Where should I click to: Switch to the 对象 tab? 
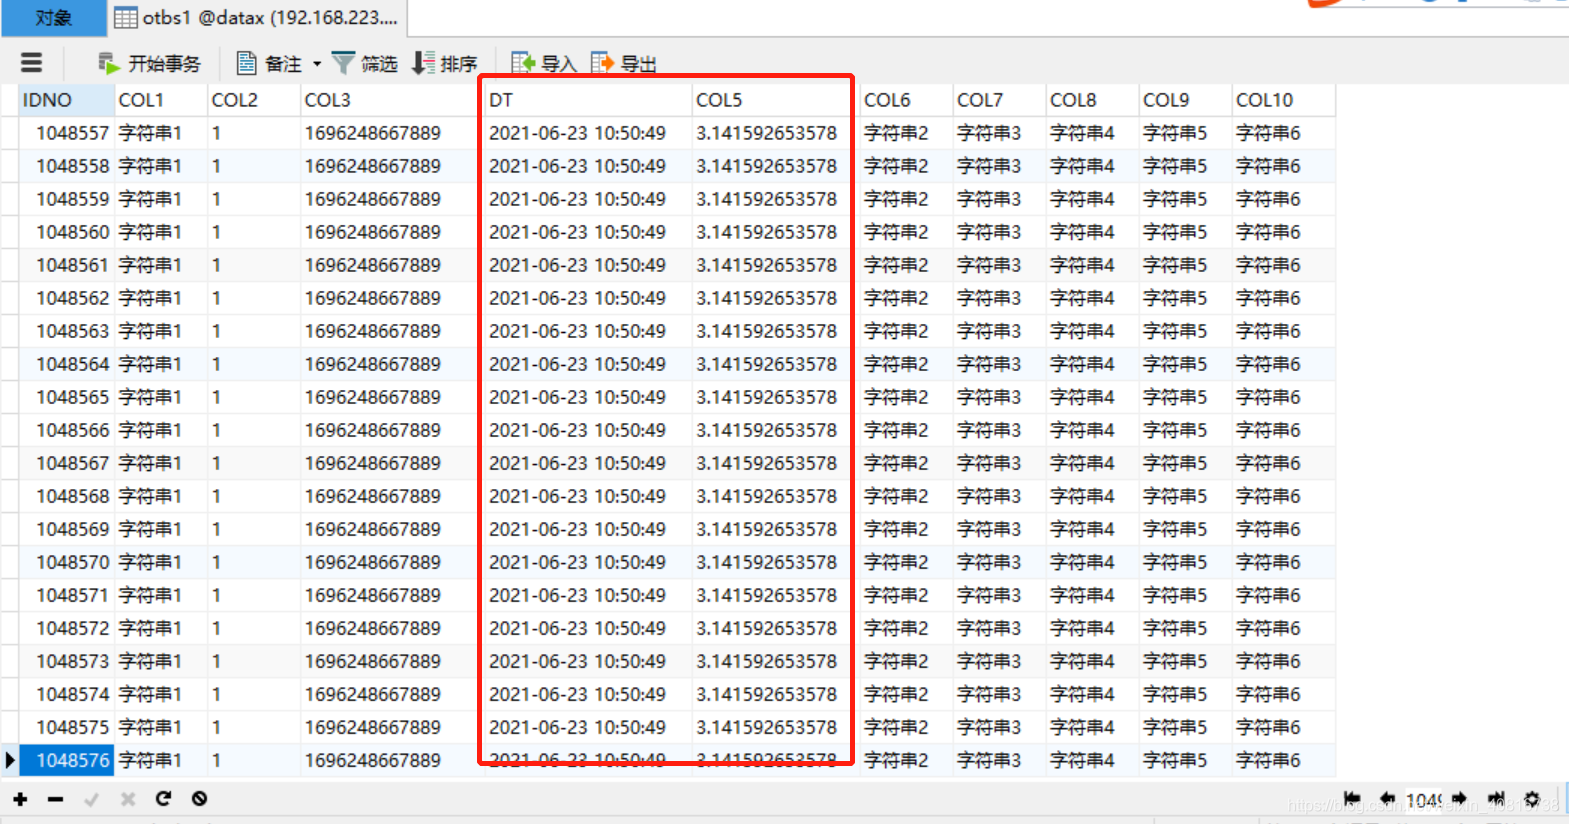(54, 18)
